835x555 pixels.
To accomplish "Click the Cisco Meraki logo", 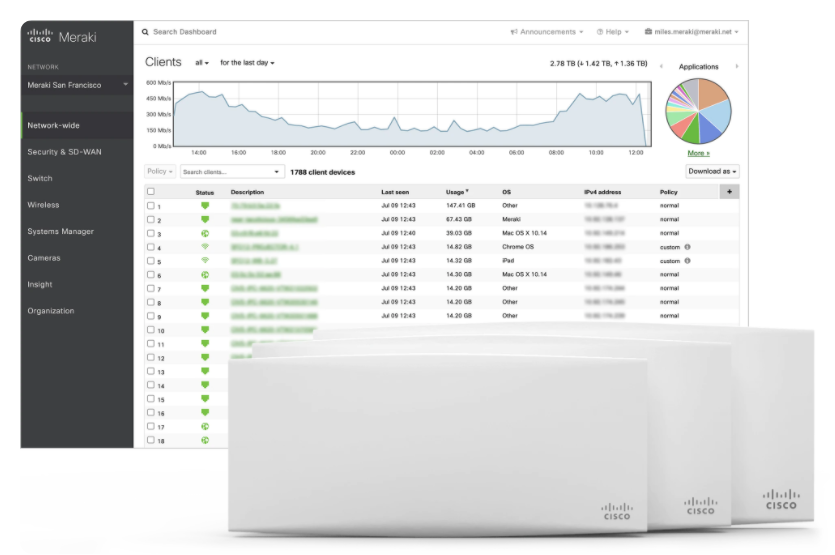I will (x=62, y=37).
